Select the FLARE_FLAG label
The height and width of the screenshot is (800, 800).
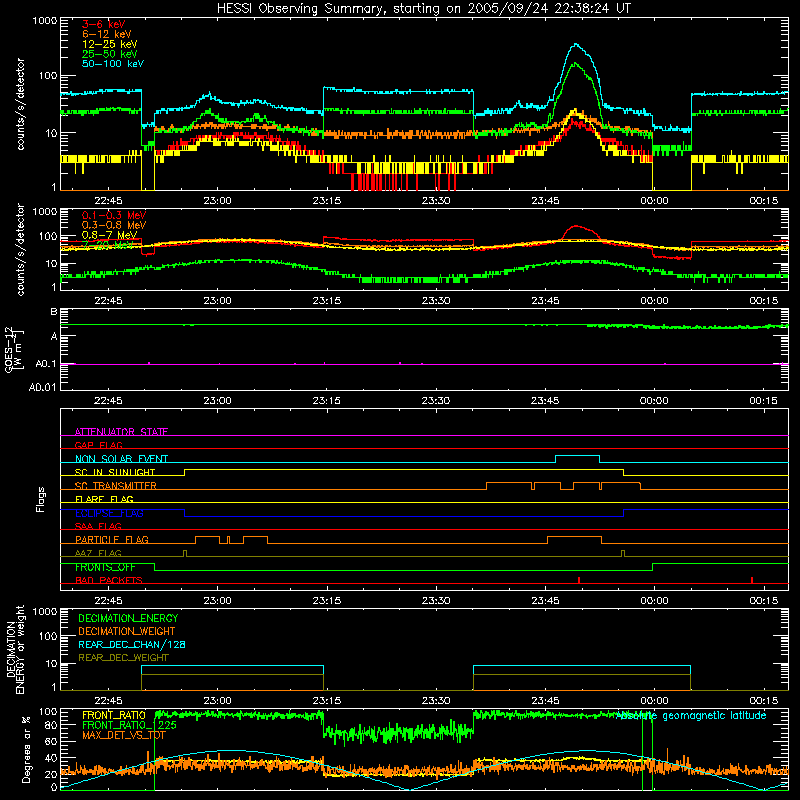pyautogui.click(x=104, y=499)
